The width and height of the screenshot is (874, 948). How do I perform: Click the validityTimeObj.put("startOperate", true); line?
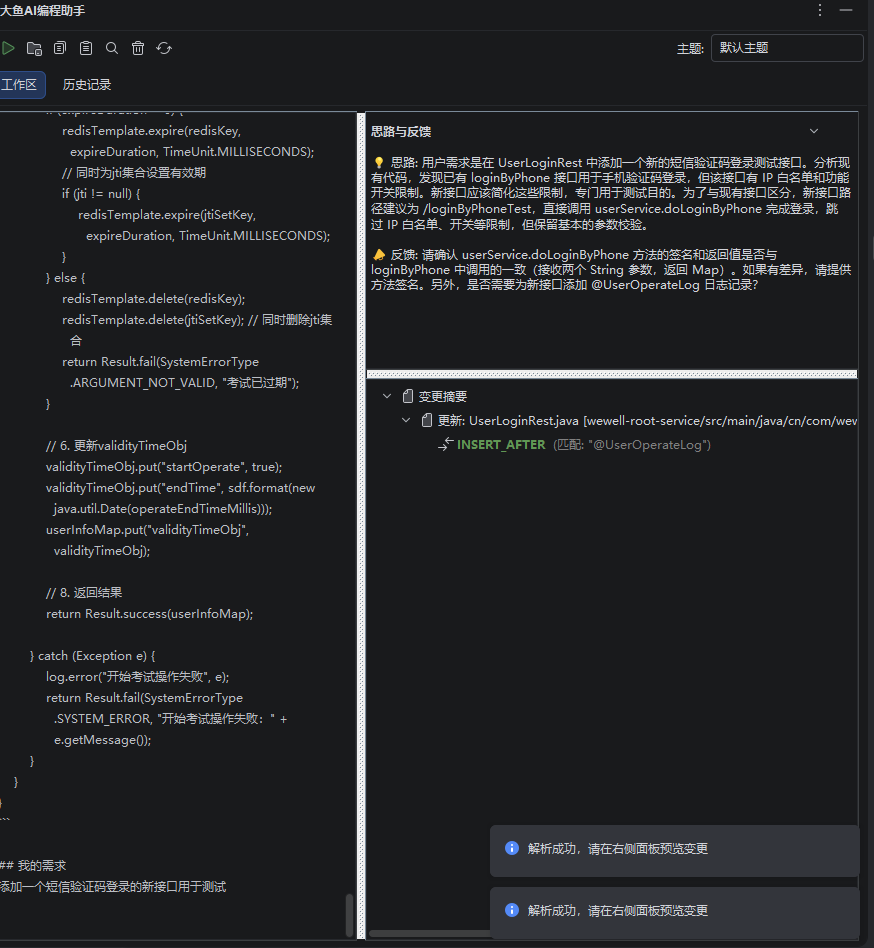[x=164, y=467]
